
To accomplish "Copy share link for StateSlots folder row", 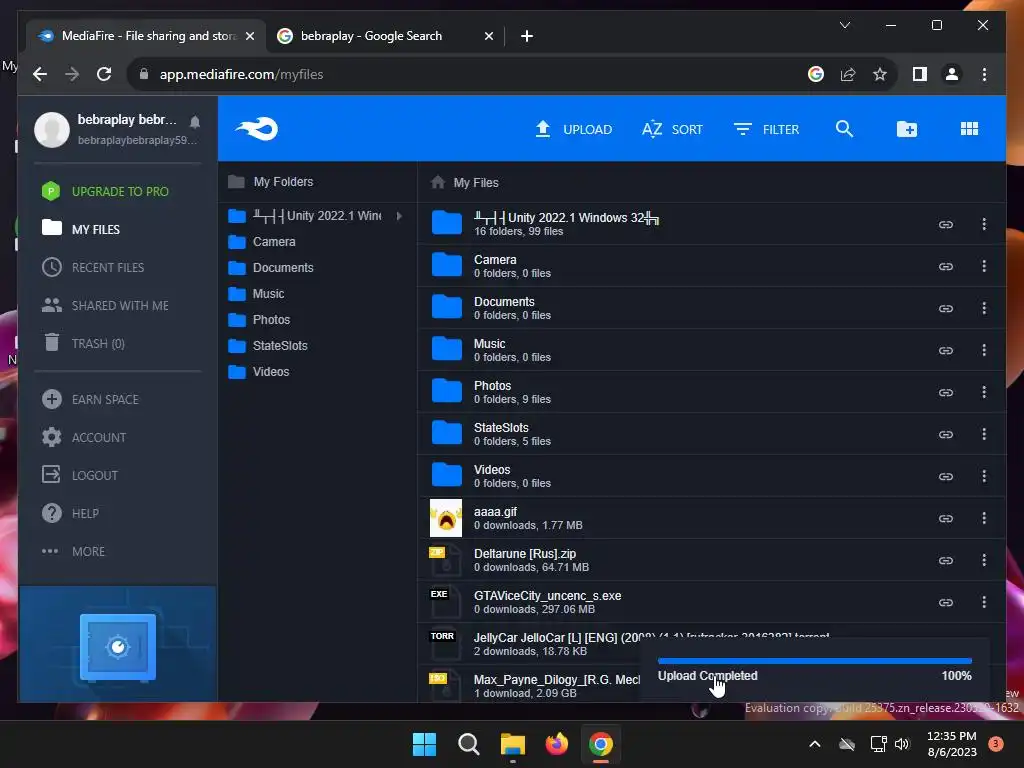I will pos(946,434).
